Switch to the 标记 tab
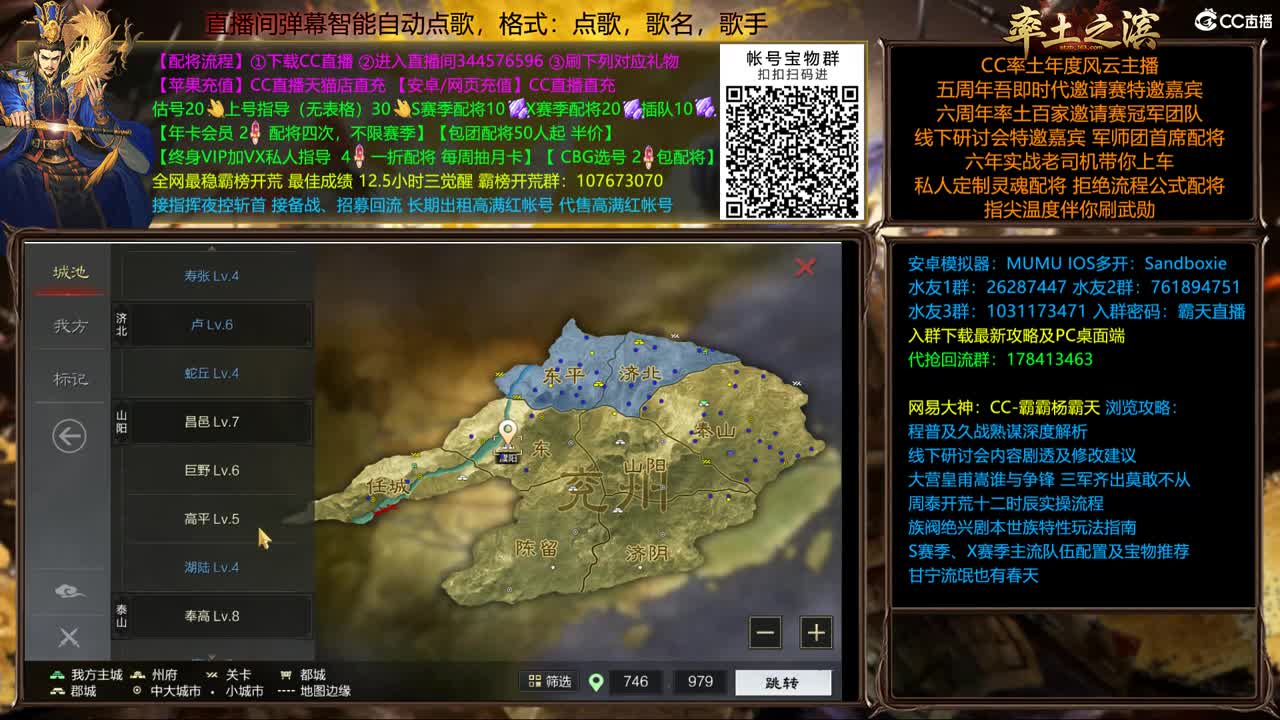The width and height of the screenshot is (1280, 720). pyautogui.click(x=70, y=379)
